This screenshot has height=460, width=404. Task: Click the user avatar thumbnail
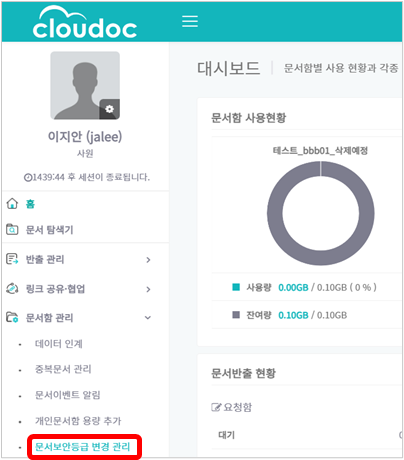pos(85,85)
